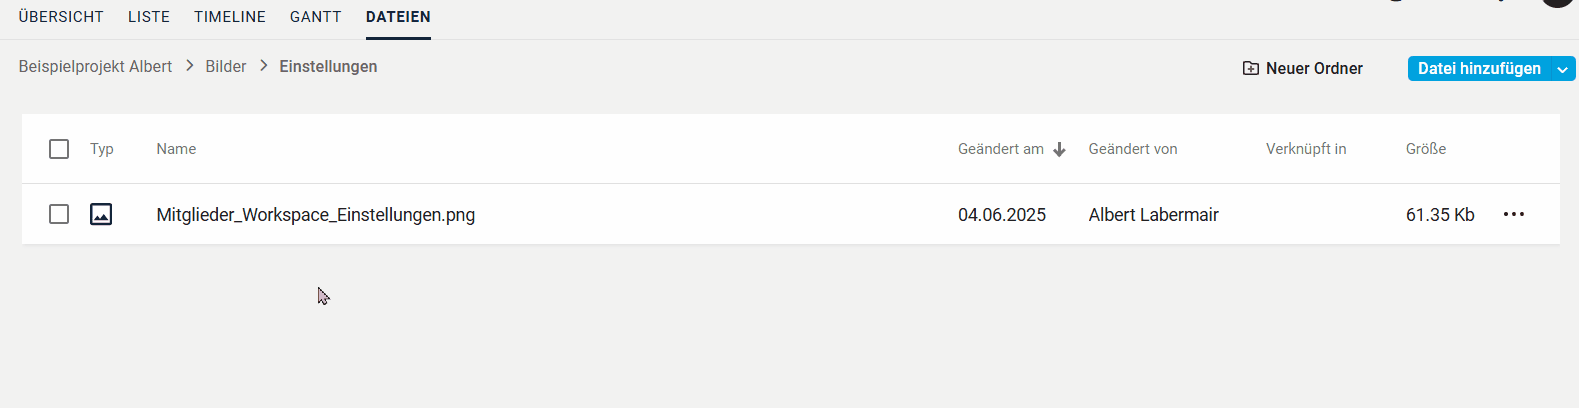Image resolution: width=1579 pixels, height=408 pixels.
Task: Go to the TIMELINE tab
Action: (x=230, y=17)
